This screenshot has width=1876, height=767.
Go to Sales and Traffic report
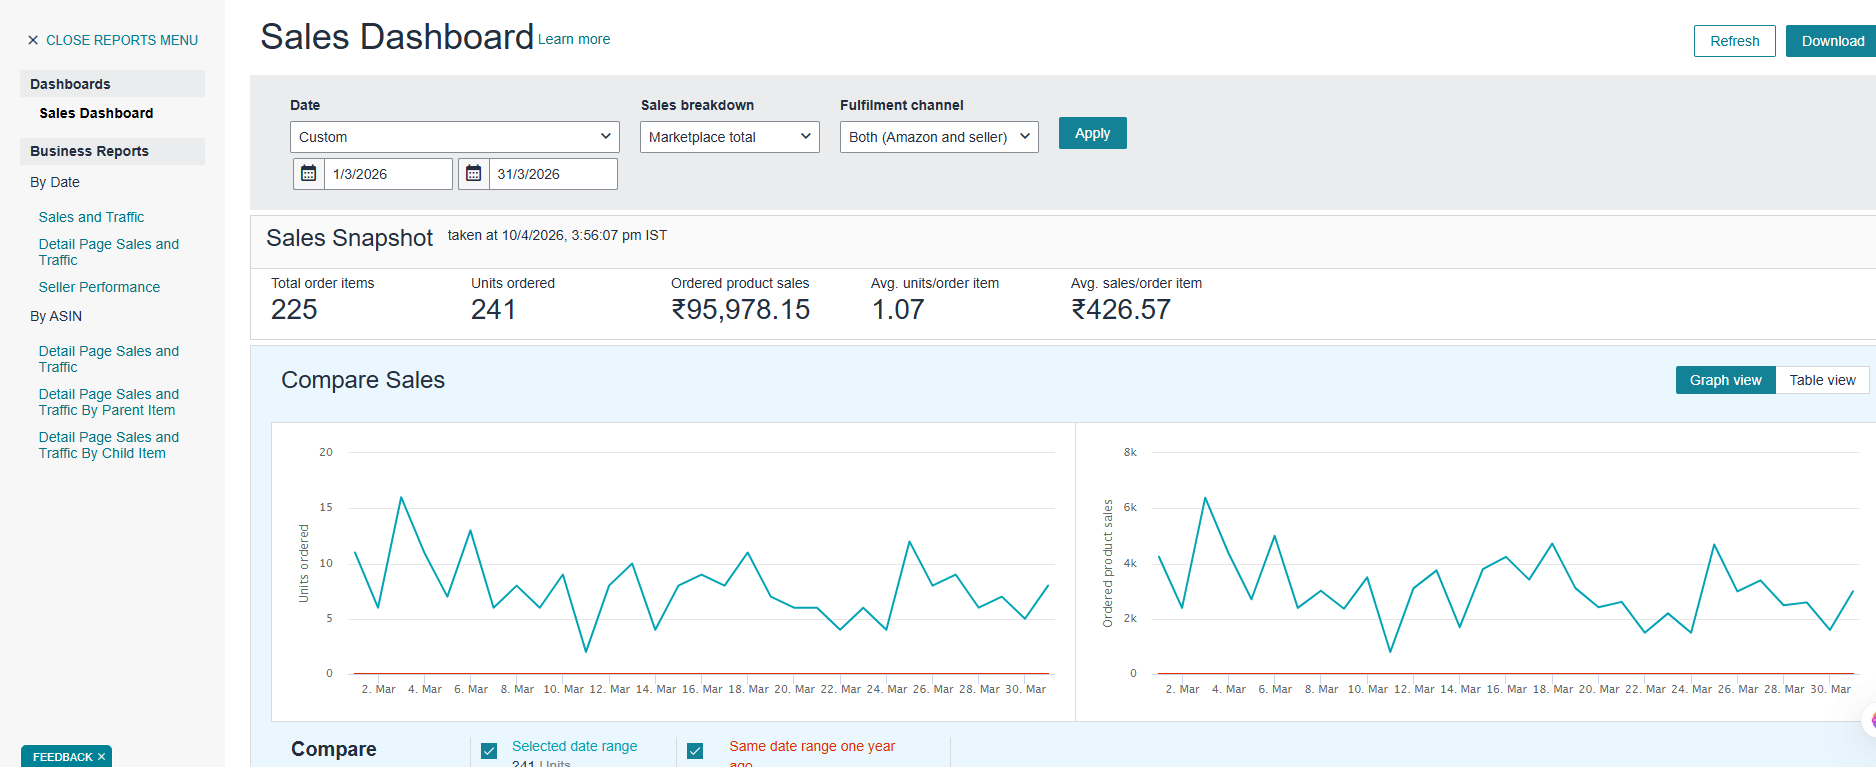91,217
